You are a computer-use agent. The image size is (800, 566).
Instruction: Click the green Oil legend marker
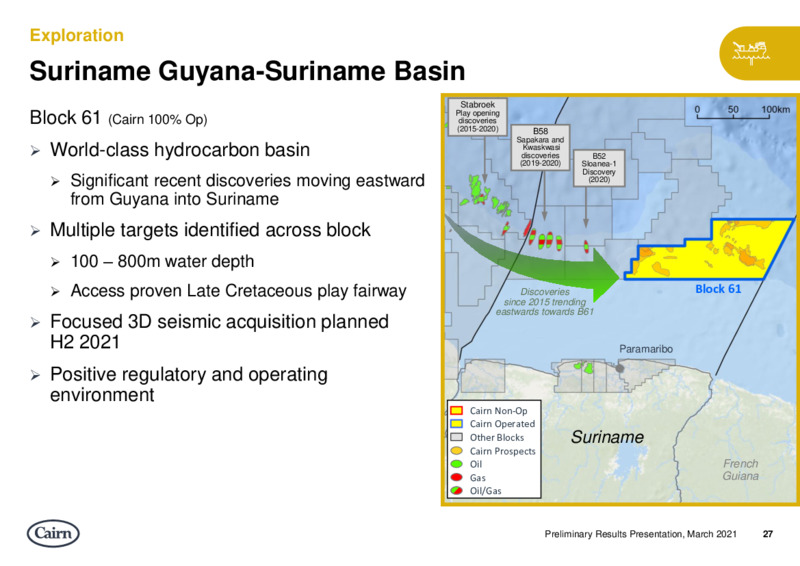(x=457, y=464)
